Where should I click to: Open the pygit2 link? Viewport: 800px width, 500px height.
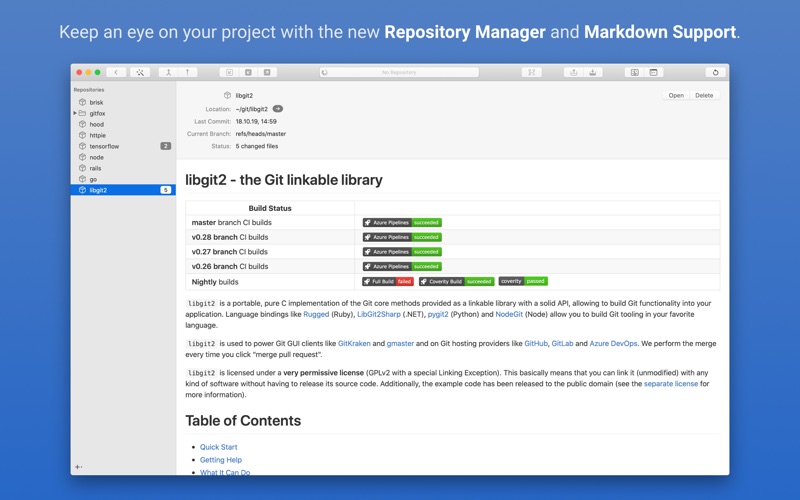point(438,314)
